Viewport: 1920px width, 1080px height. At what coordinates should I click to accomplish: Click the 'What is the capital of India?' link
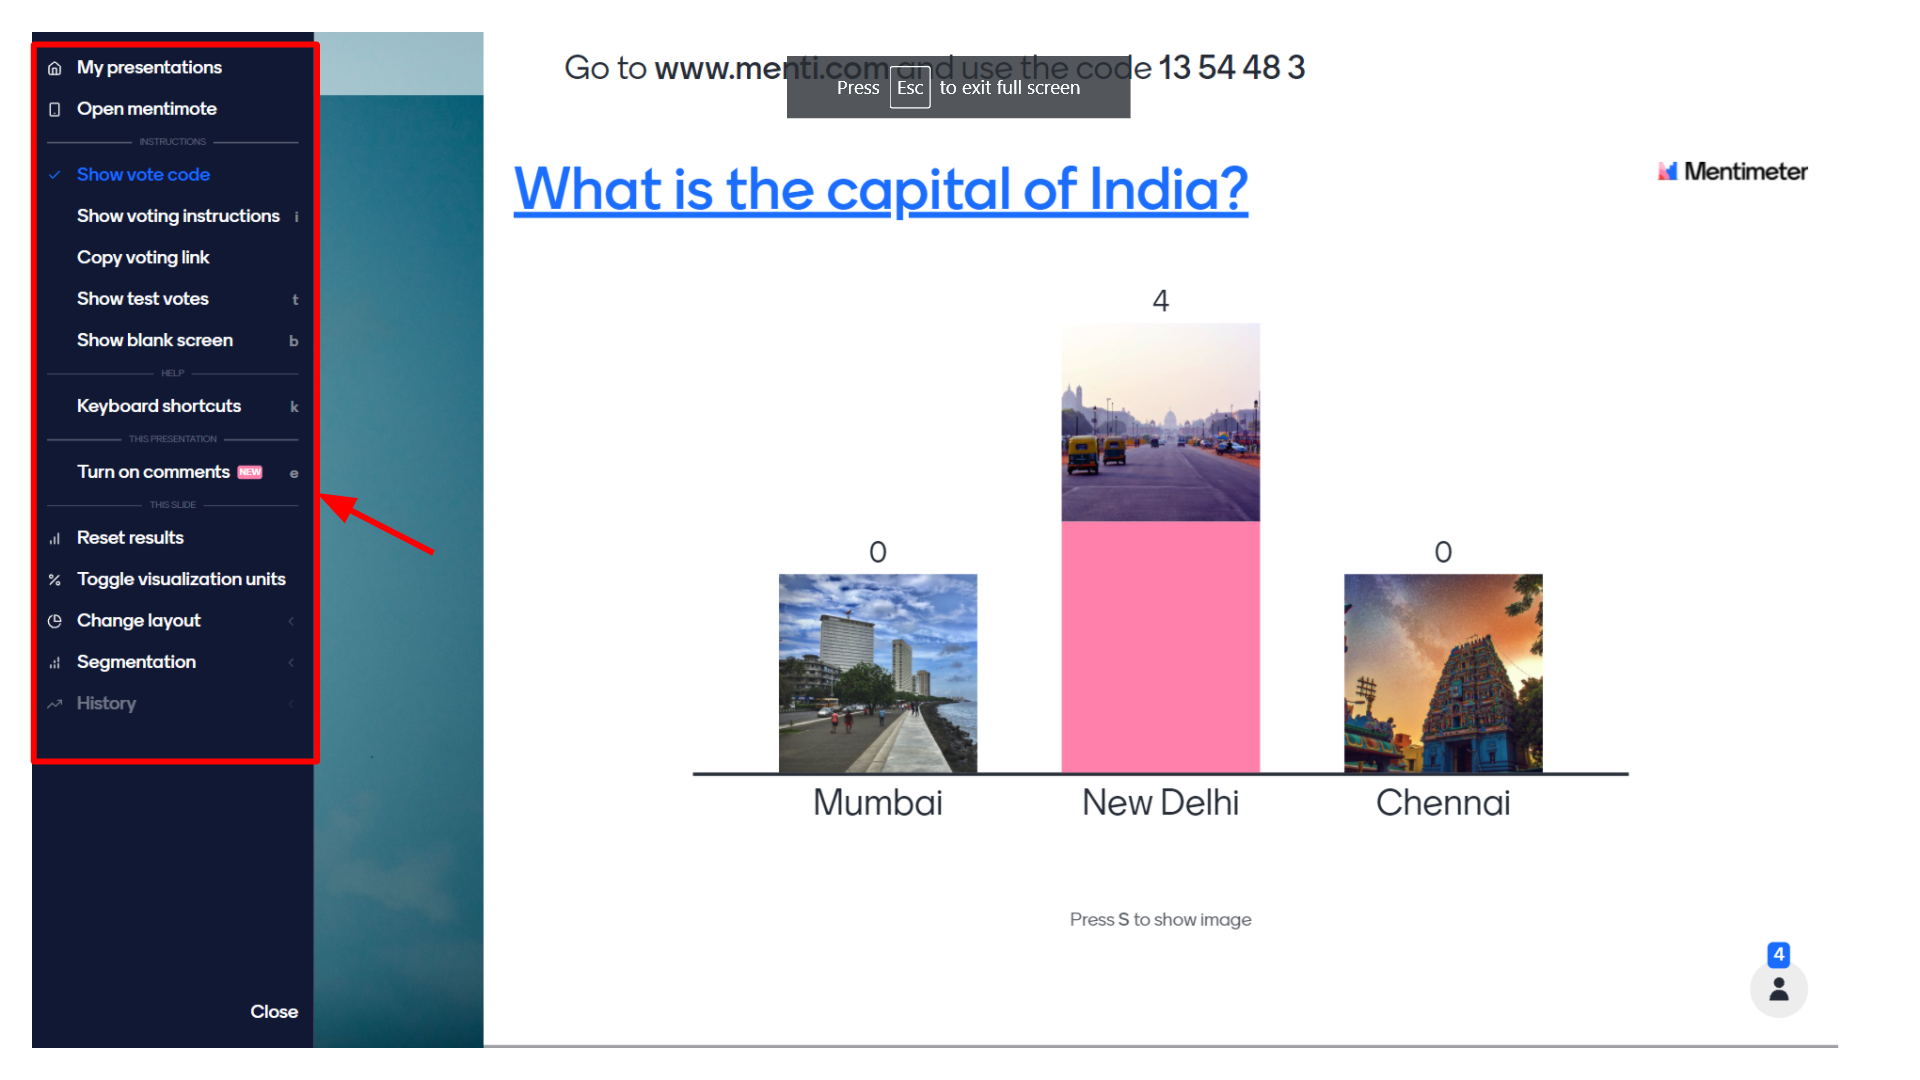coord(880,189)
